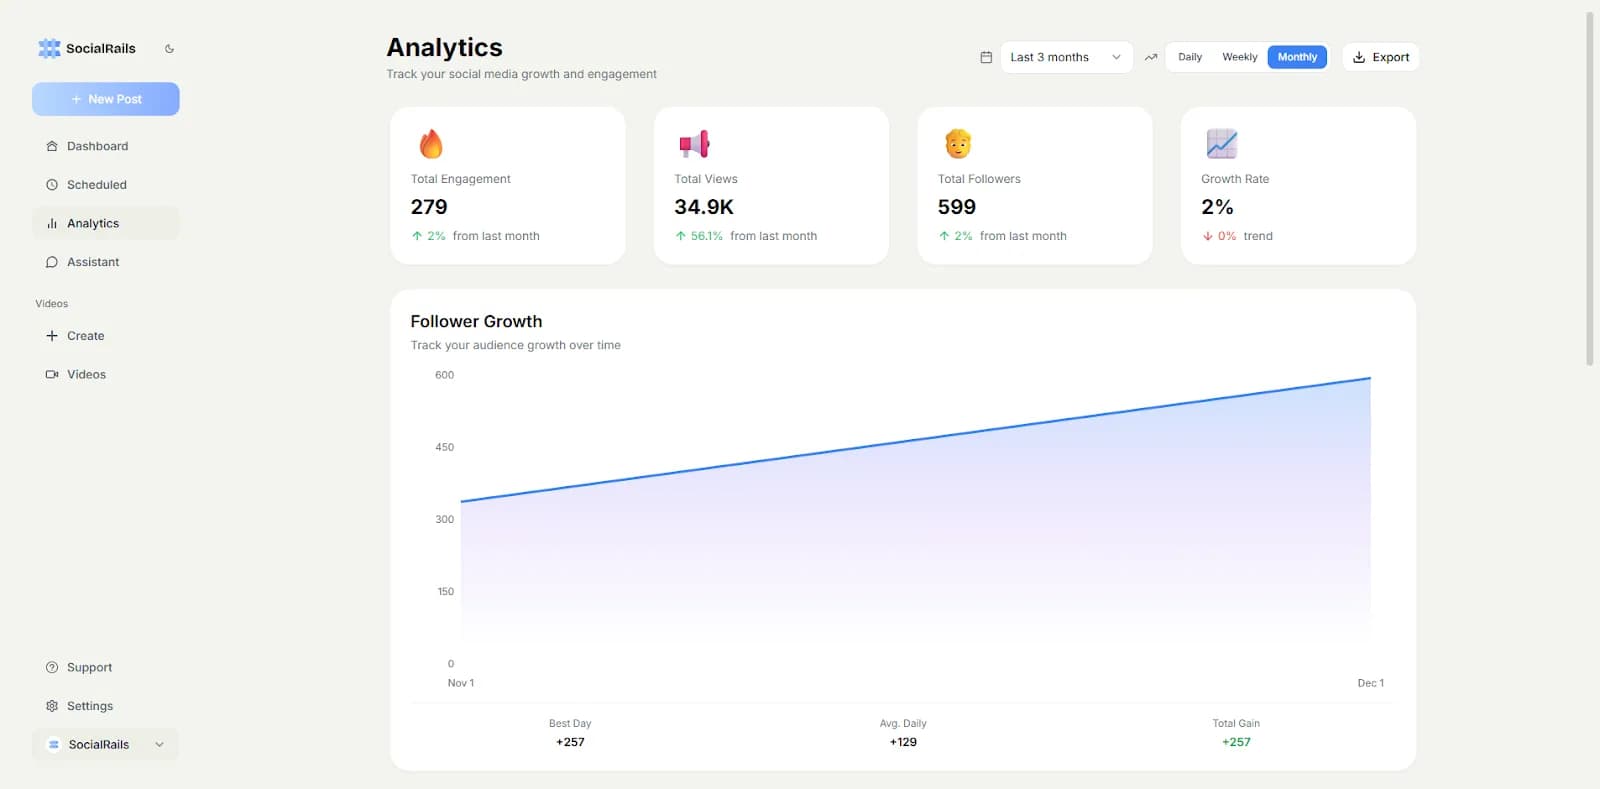
Task: Switch to Weekly view
Action: click(x=1240, y=57)
